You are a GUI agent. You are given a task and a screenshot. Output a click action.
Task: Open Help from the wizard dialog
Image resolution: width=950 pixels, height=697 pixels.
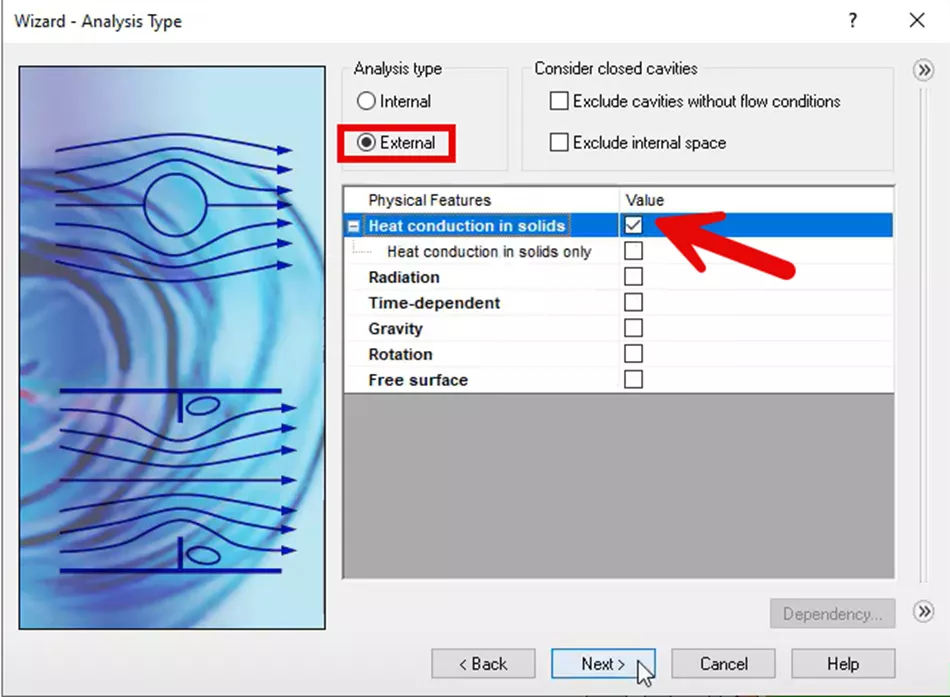coord(842,663)
